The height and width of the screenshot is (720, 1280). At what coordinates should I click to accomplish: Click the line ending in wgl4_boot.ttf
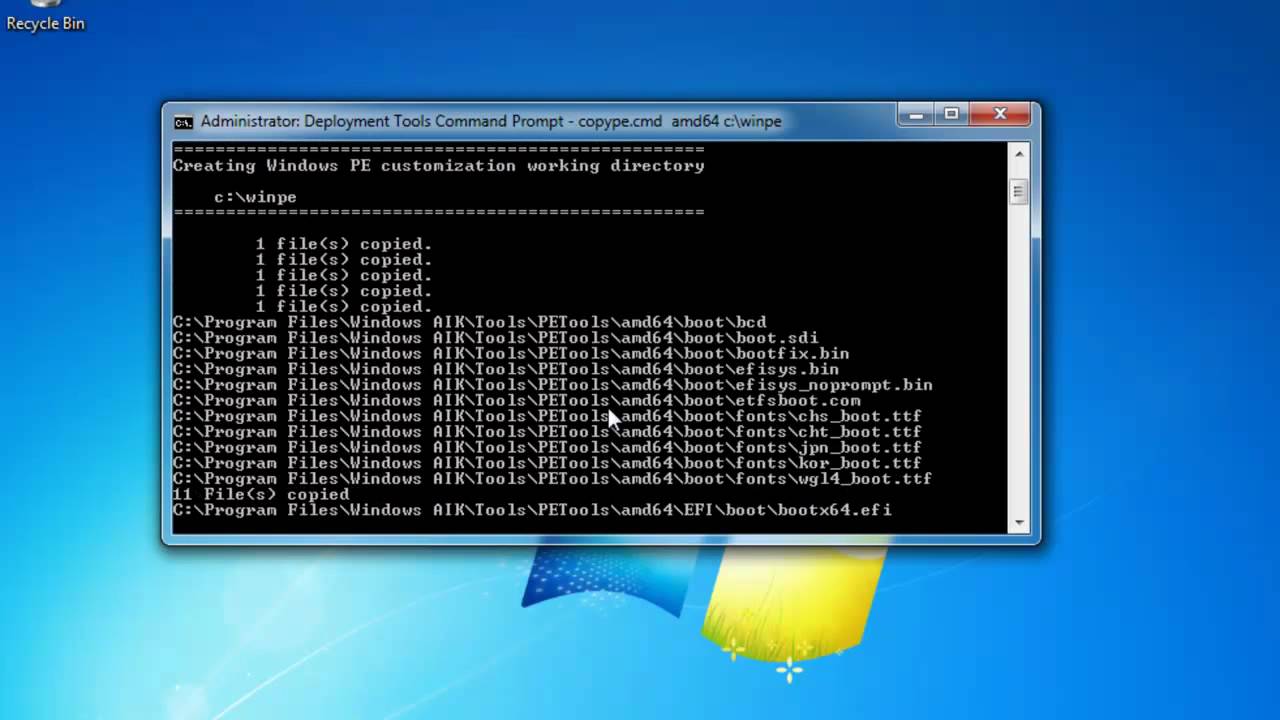(552, 479)
